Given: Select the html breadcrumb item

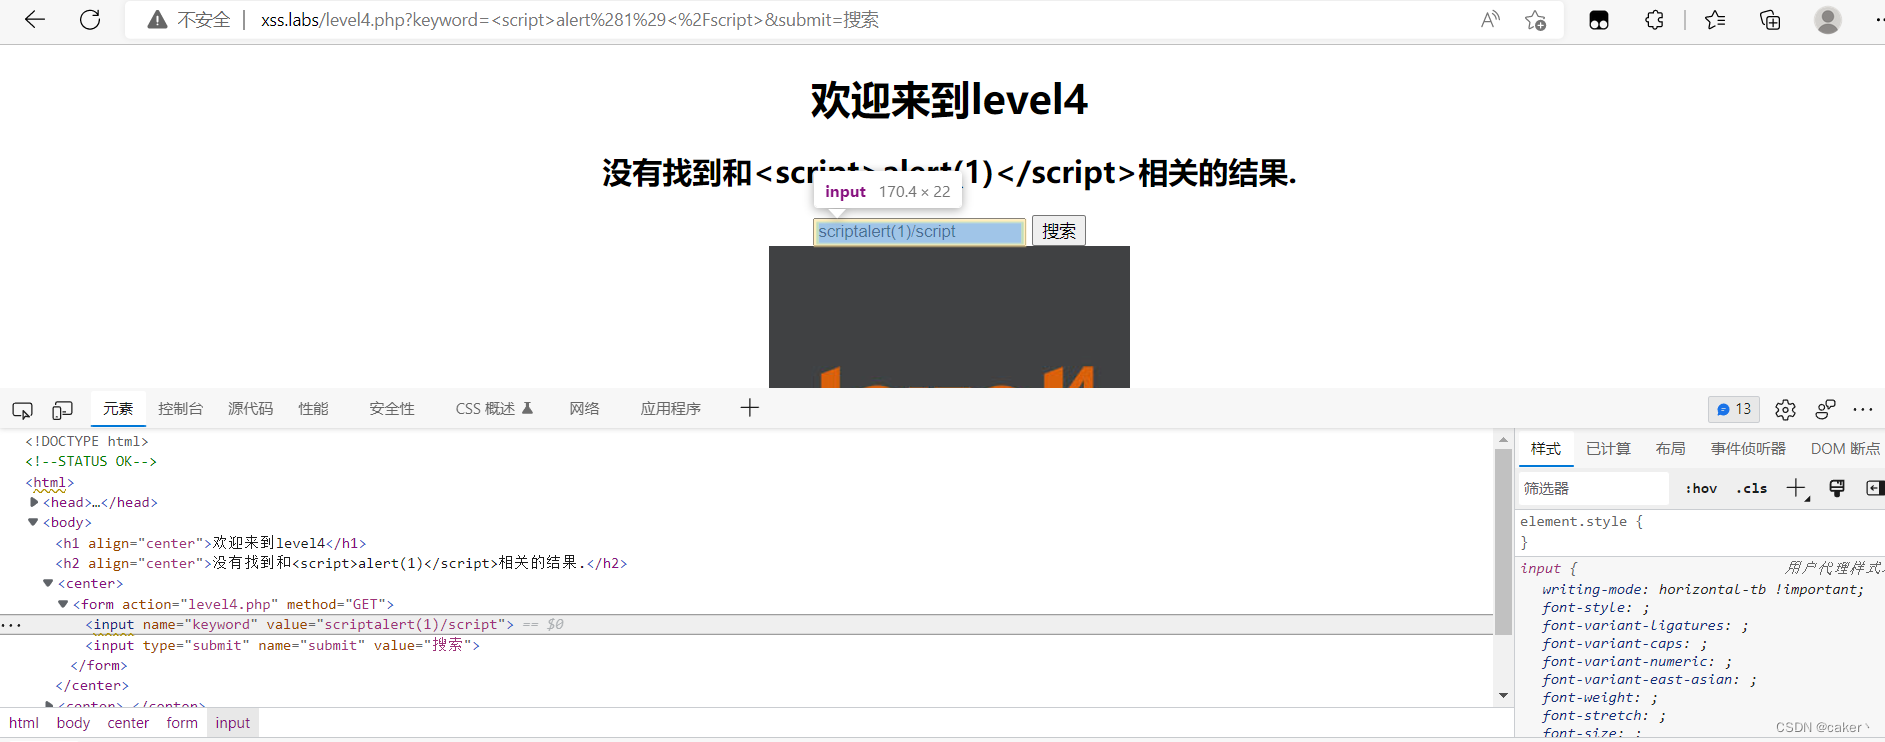Looking at the screenshot, I should (x=24, y=723).
